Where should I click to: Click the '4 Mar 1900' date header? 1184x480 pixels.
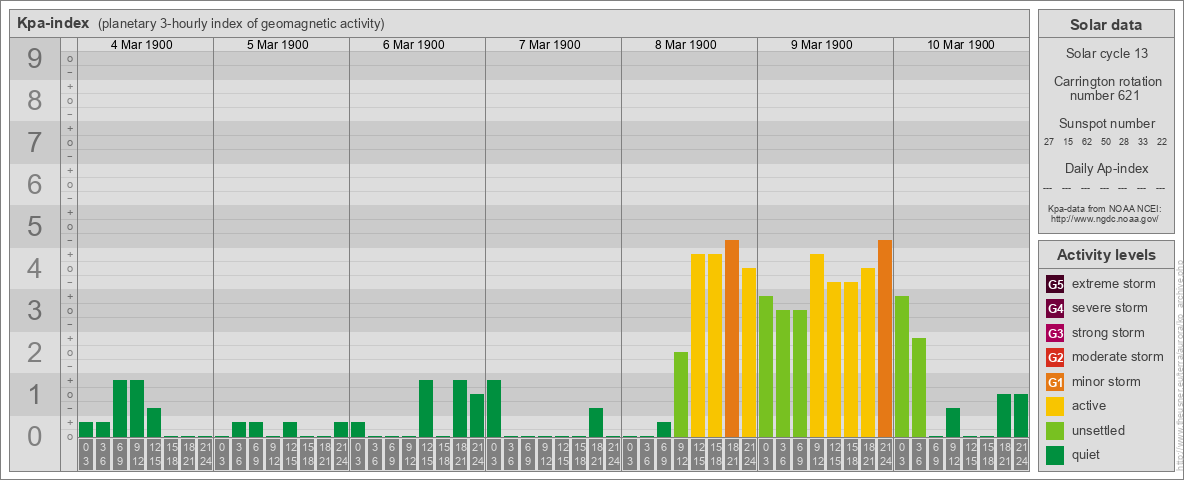click(x=142, y=45)
